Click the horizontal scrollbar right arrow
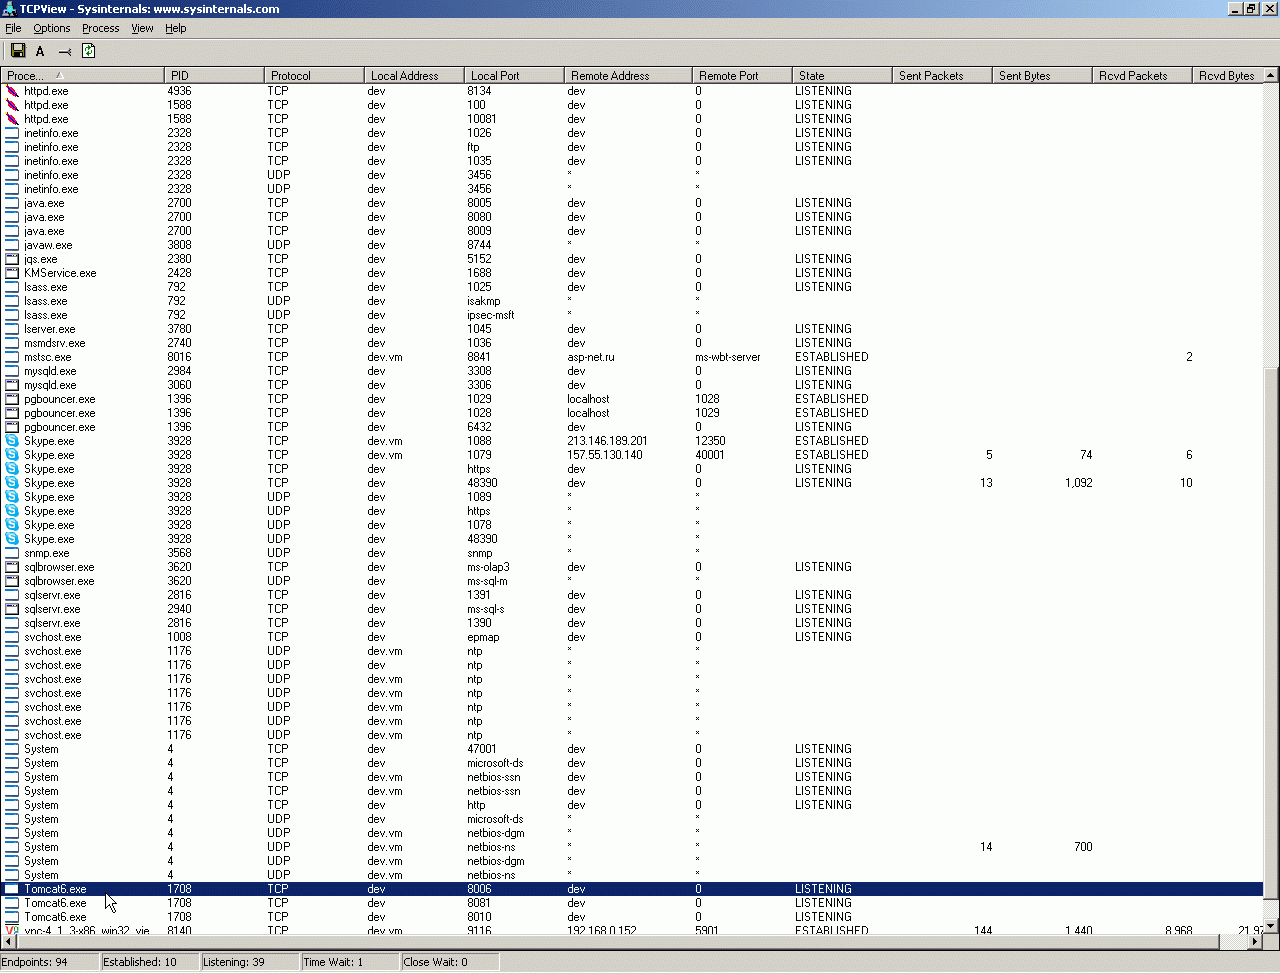This screenshot has height=974, width=1280. pyautogui.click(x=1256, y=941)
